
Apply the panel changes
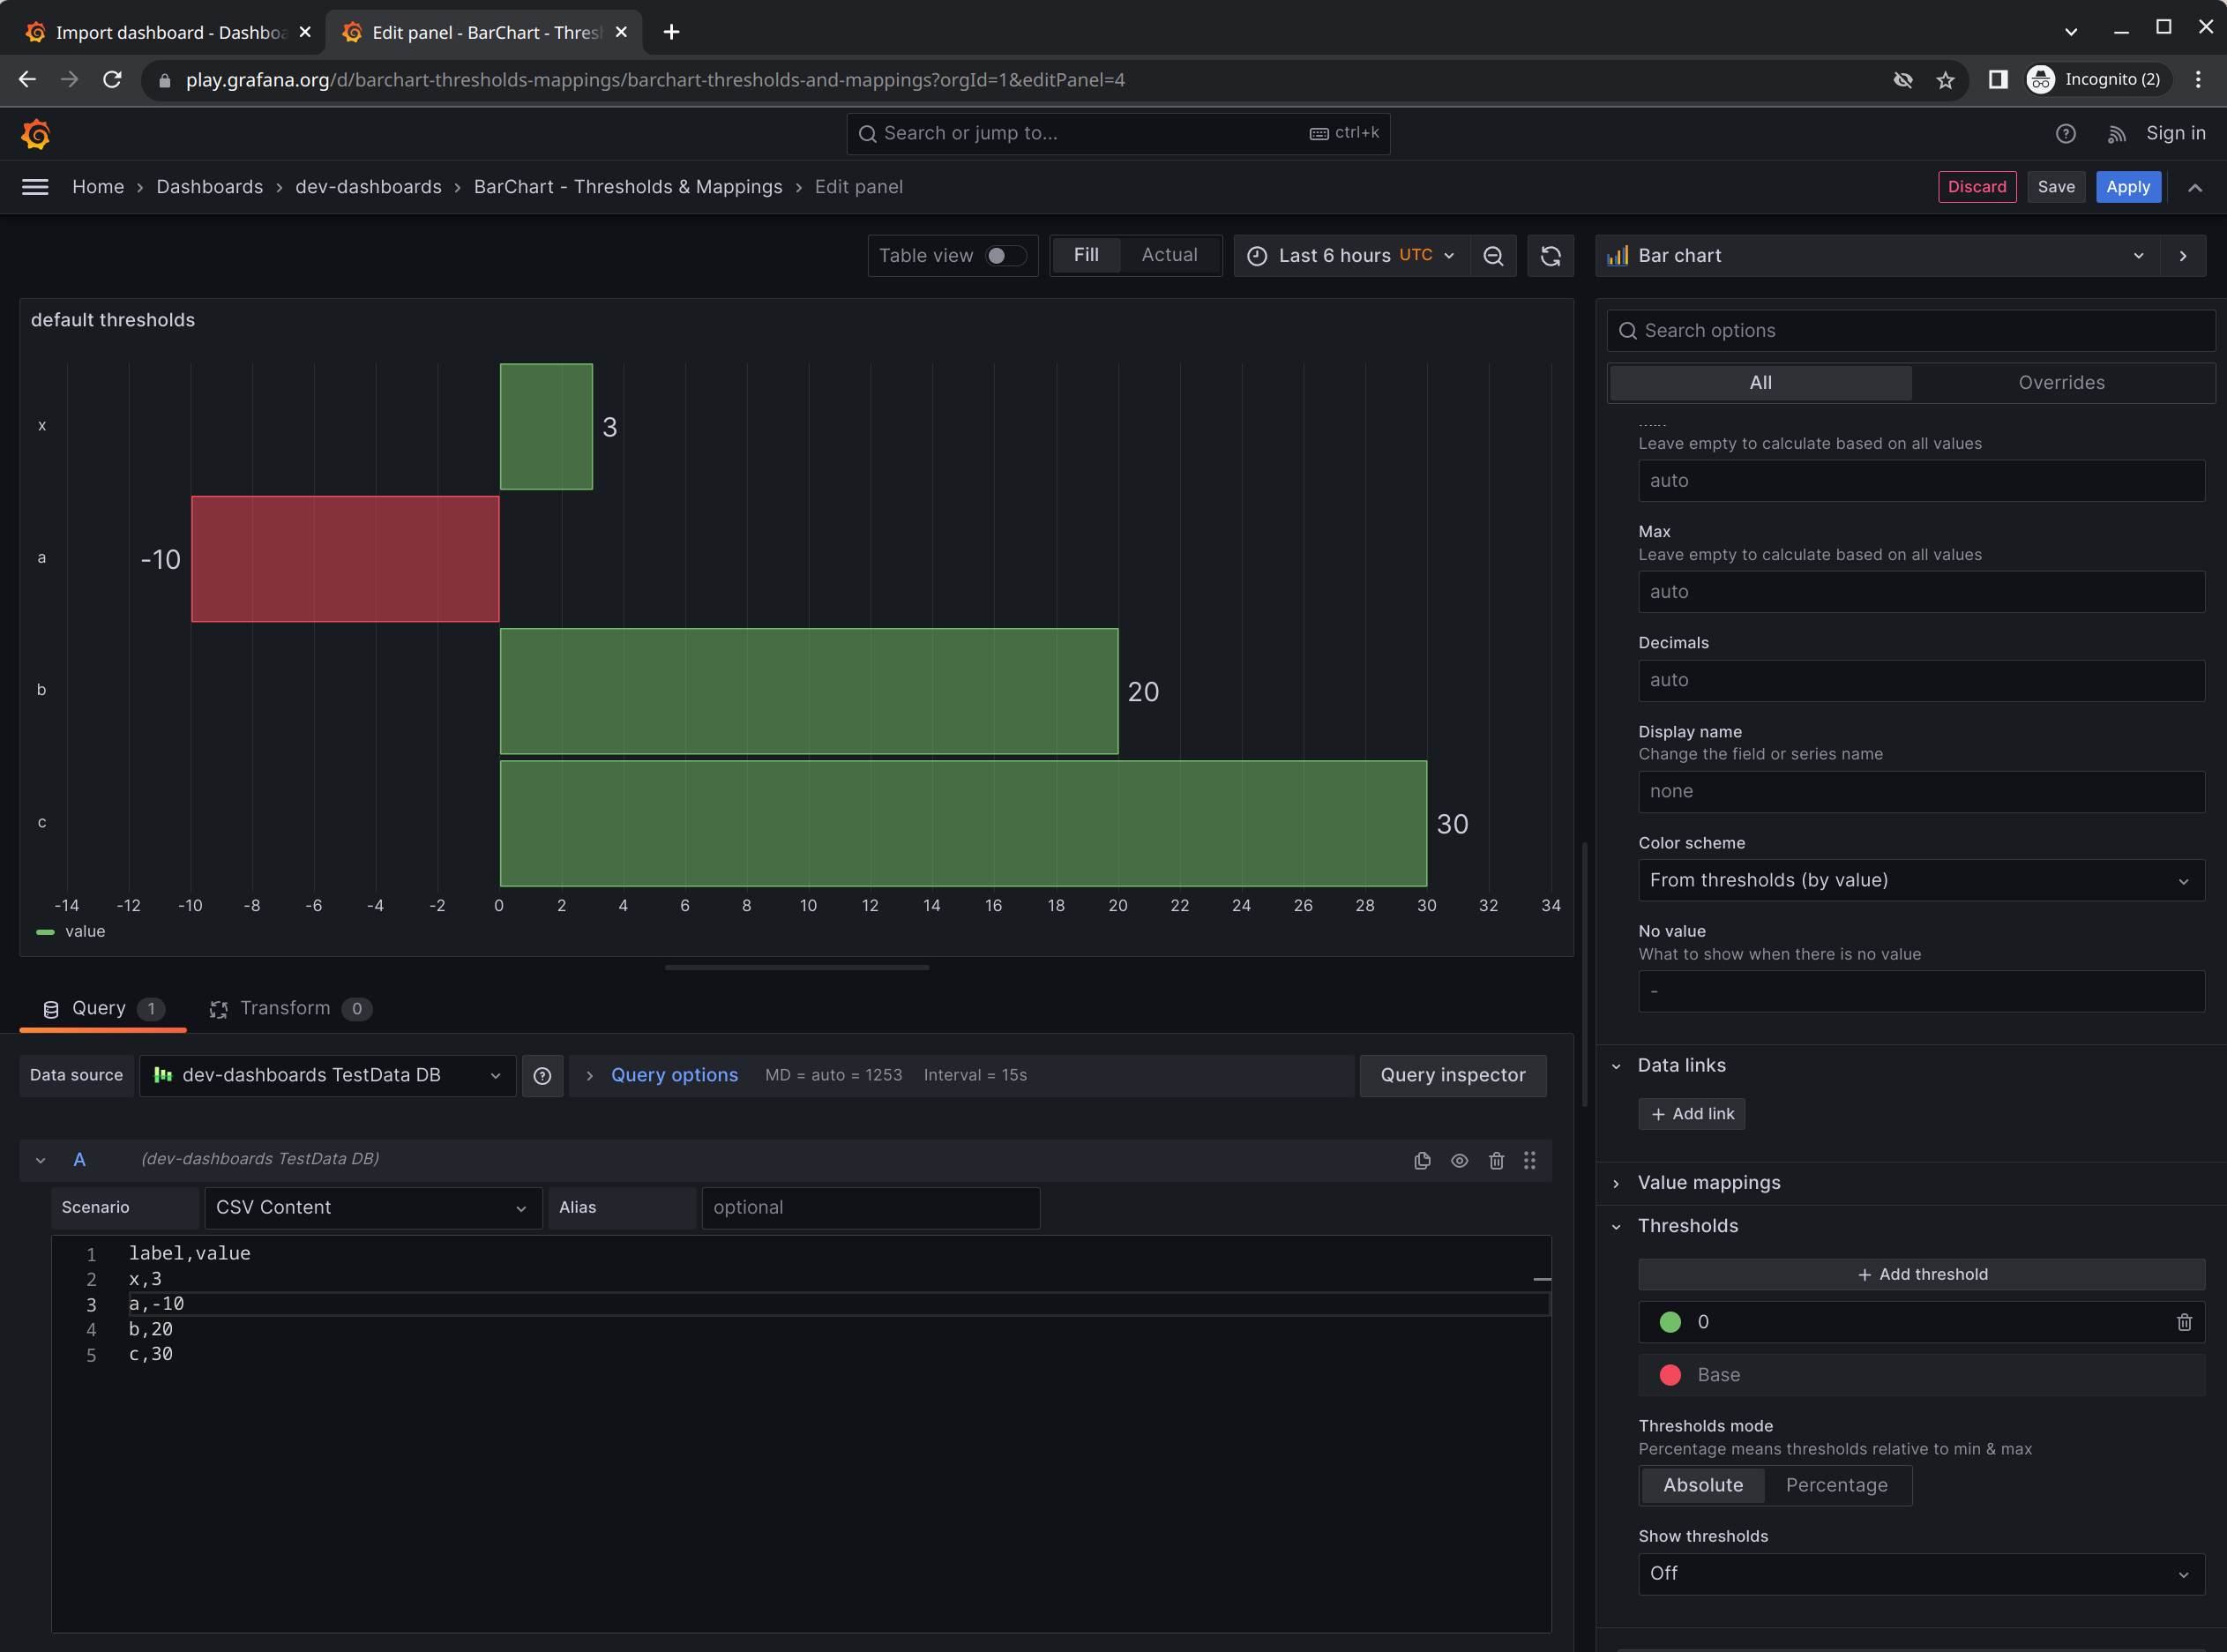2128,186
